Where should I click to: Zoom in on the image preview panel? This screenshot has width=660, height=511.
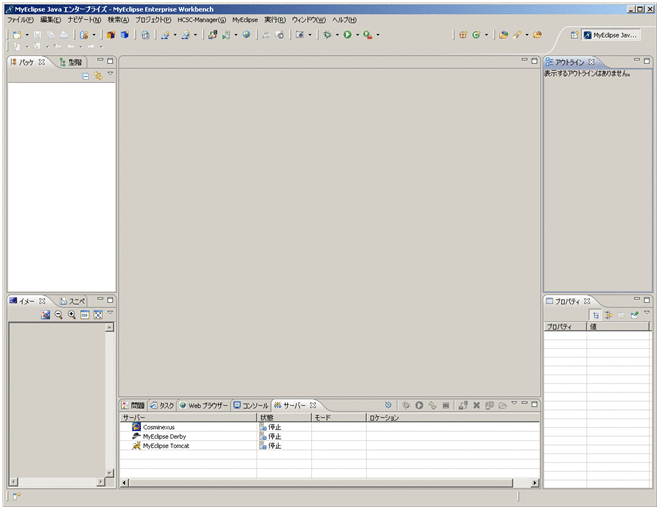click(x=72, y=314)
